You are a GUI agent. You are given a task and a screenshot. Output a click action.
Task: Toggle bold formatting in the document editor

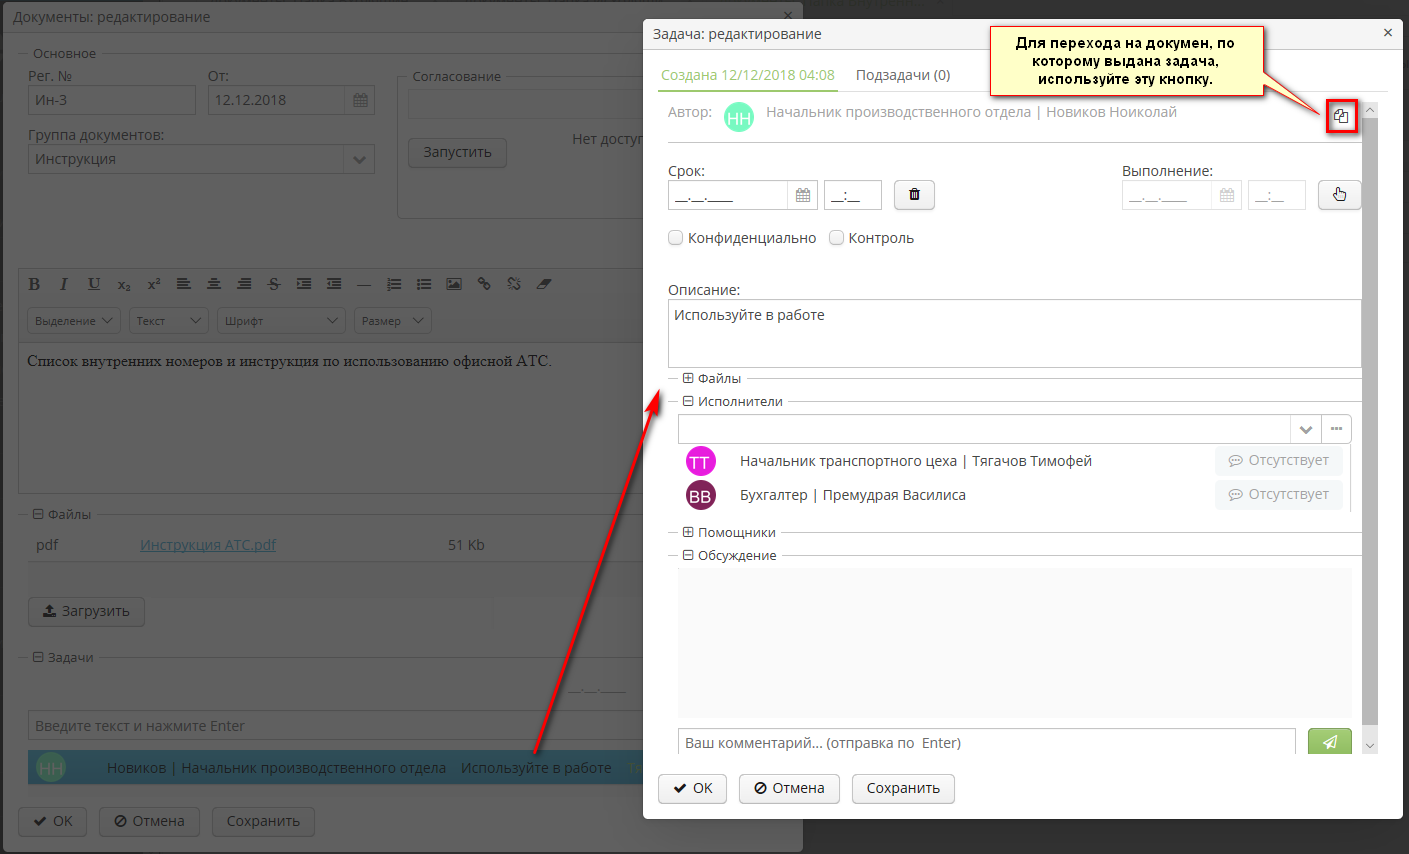(34, 284)
